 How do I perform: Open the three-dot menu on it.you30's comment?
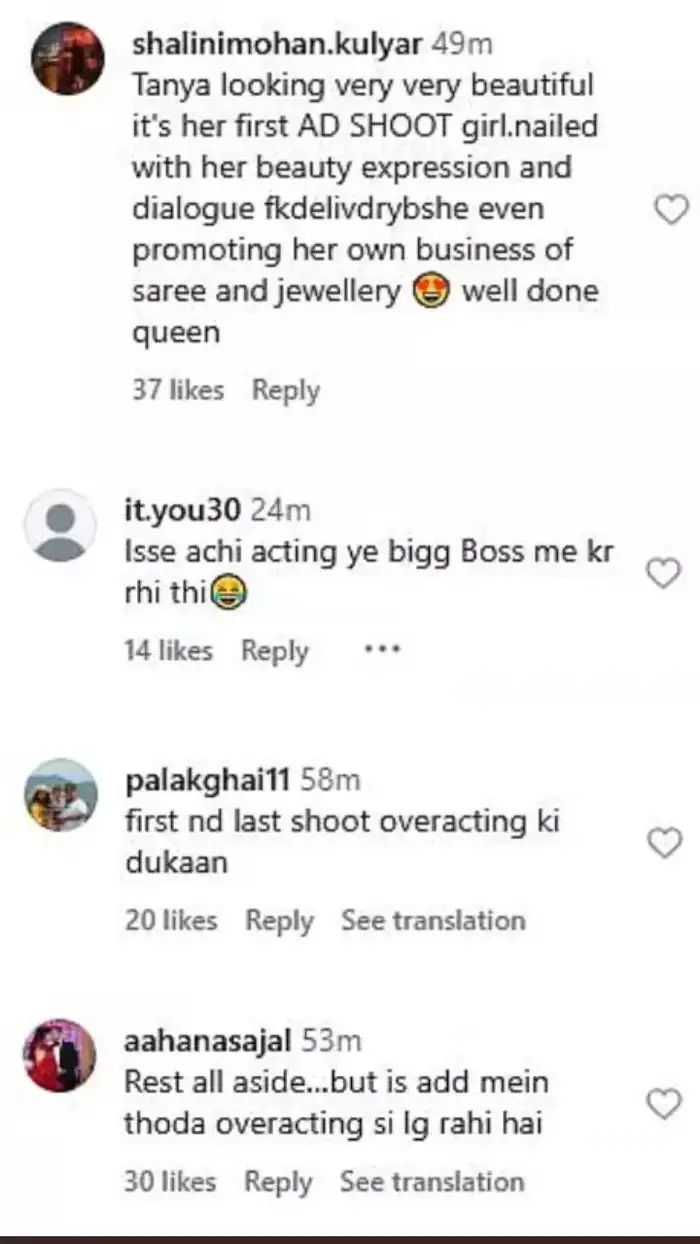(x=381, y=649)
